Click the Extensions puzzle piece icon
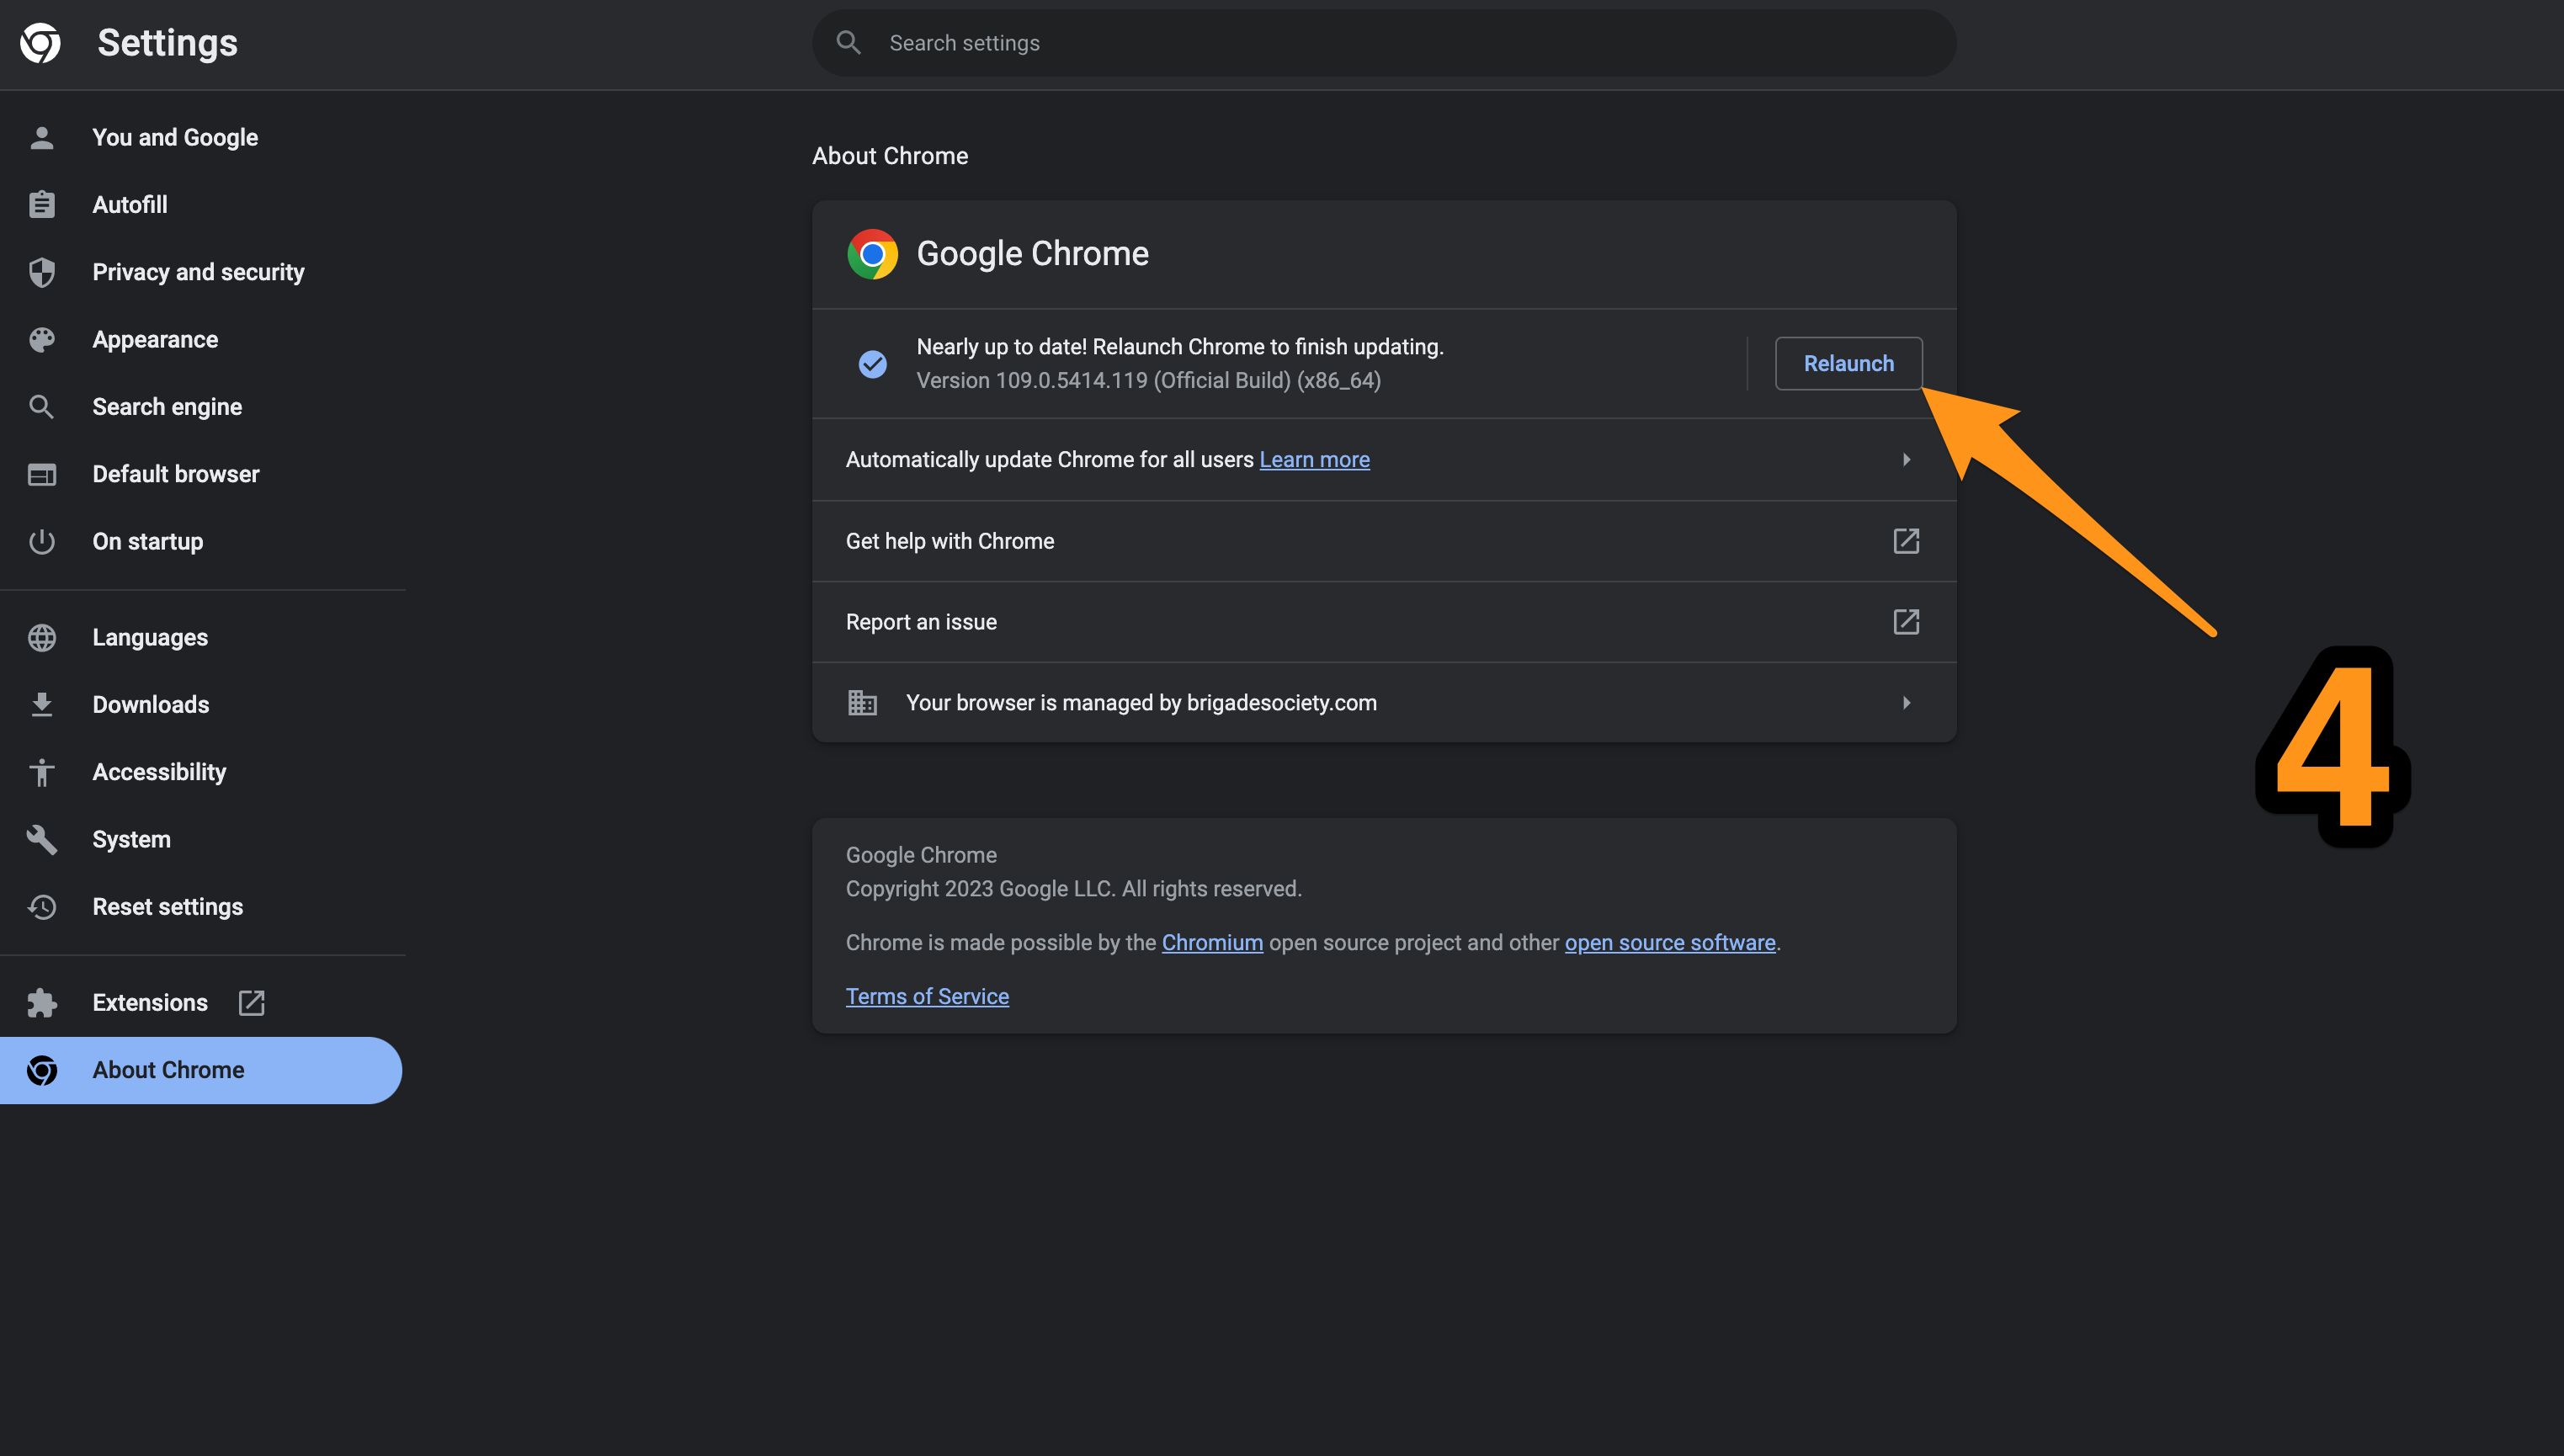The image size is (2564, 1456). tap(41, 1002)
